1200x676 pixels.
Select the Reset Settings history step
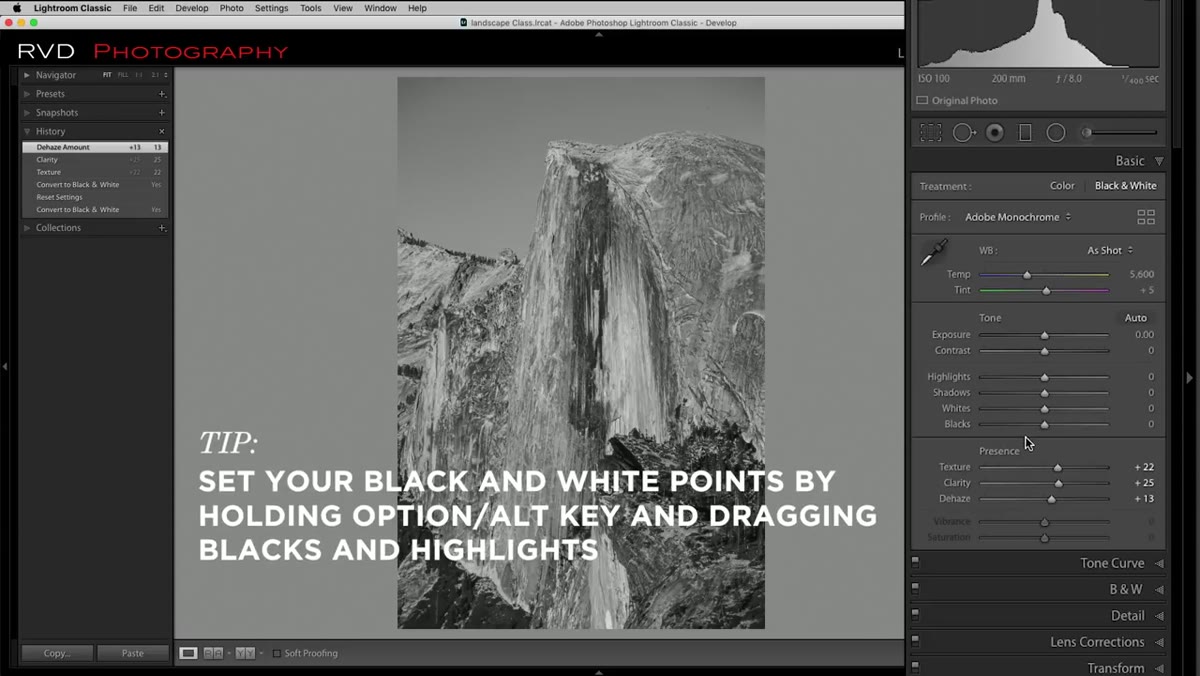(x=95, y=197)
